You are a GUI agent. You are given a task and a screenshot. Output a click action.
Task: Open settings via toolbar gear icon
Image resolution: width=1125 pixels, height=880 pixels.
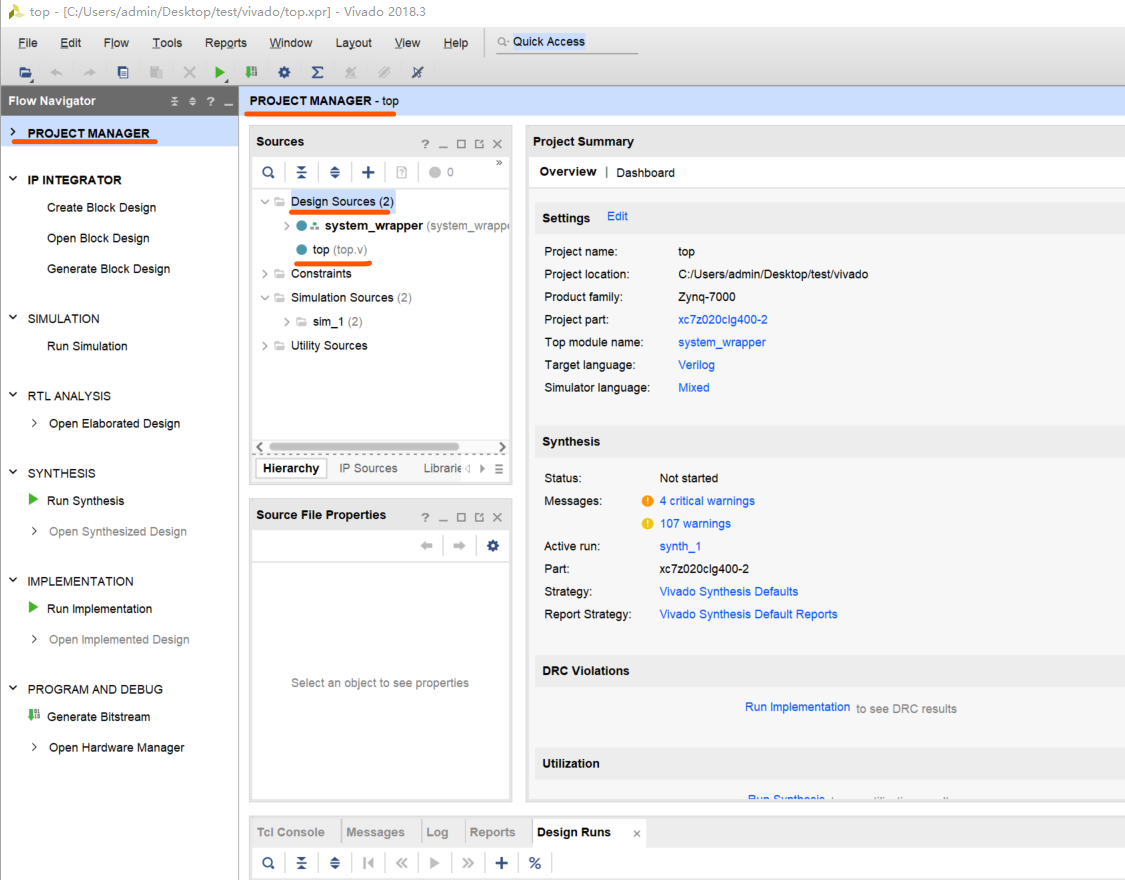pyautogui.click(x=284, y=72)
